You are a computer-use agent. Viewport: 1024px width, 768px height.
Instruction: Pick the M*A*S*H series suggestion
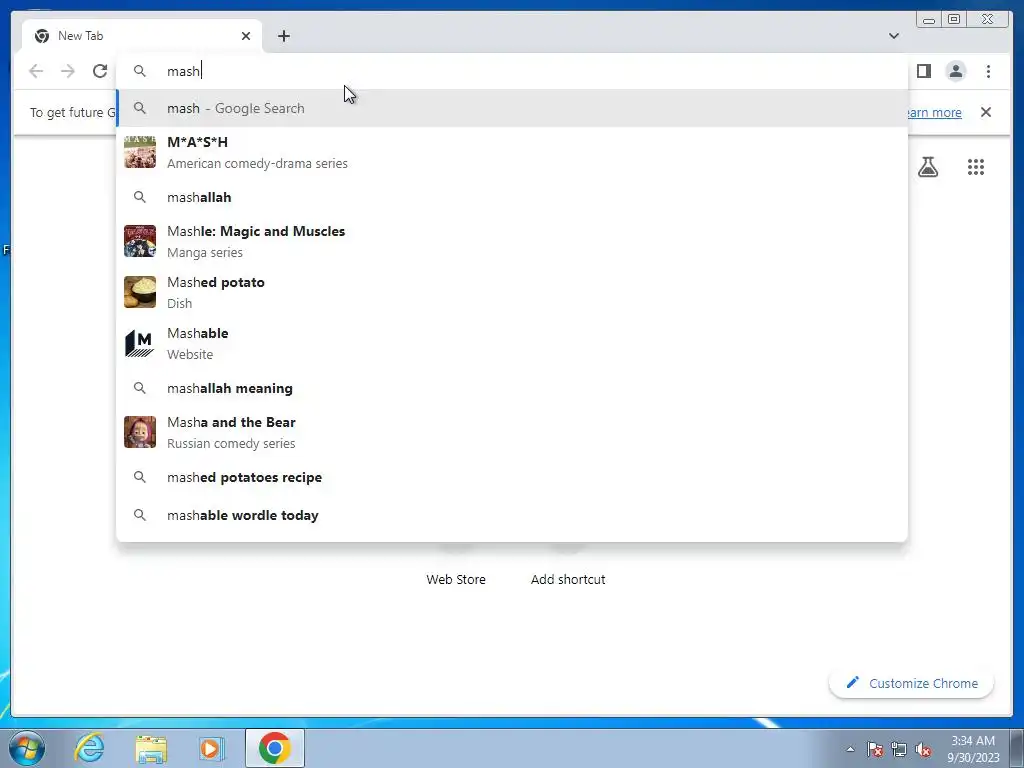[x=512, y=152]
